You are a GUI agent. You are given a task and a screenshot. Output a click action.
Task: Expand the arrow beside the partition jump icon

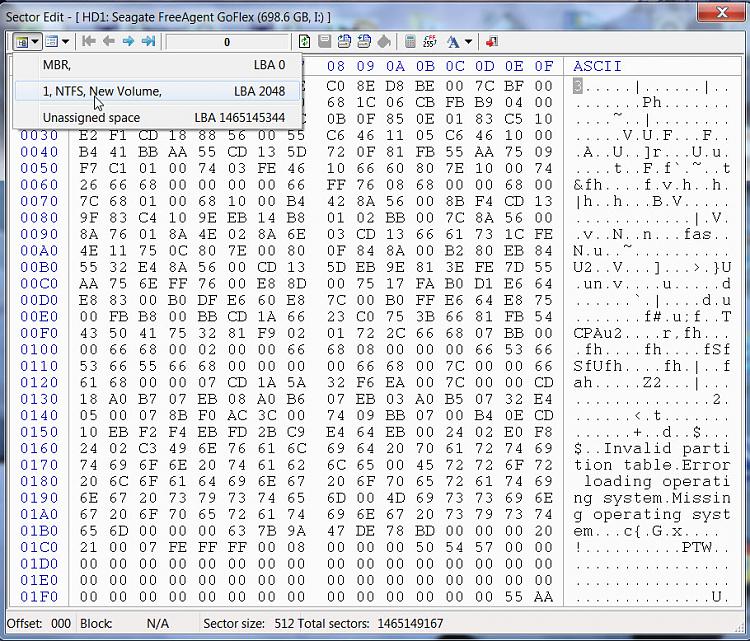tap(35, 42)
